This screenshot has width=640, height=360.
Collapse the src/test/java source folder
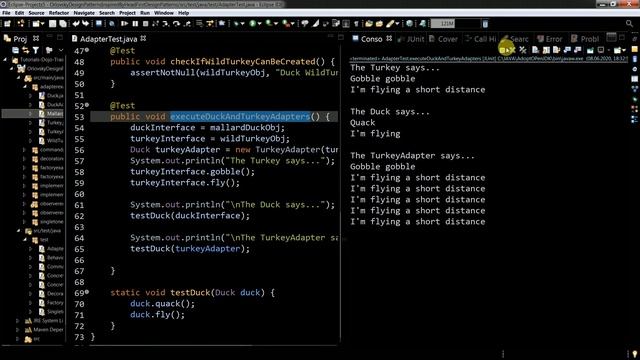pos(18,231)
